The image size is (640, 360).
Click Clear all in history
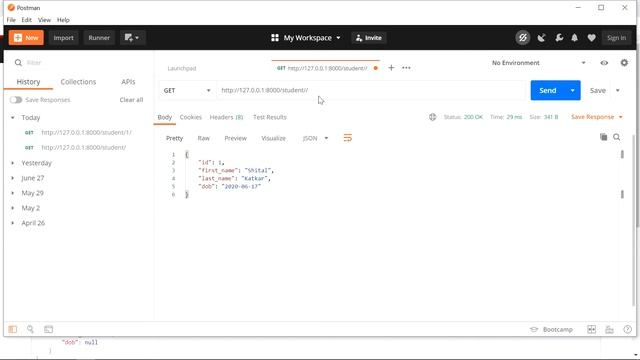tap(131, 100)
